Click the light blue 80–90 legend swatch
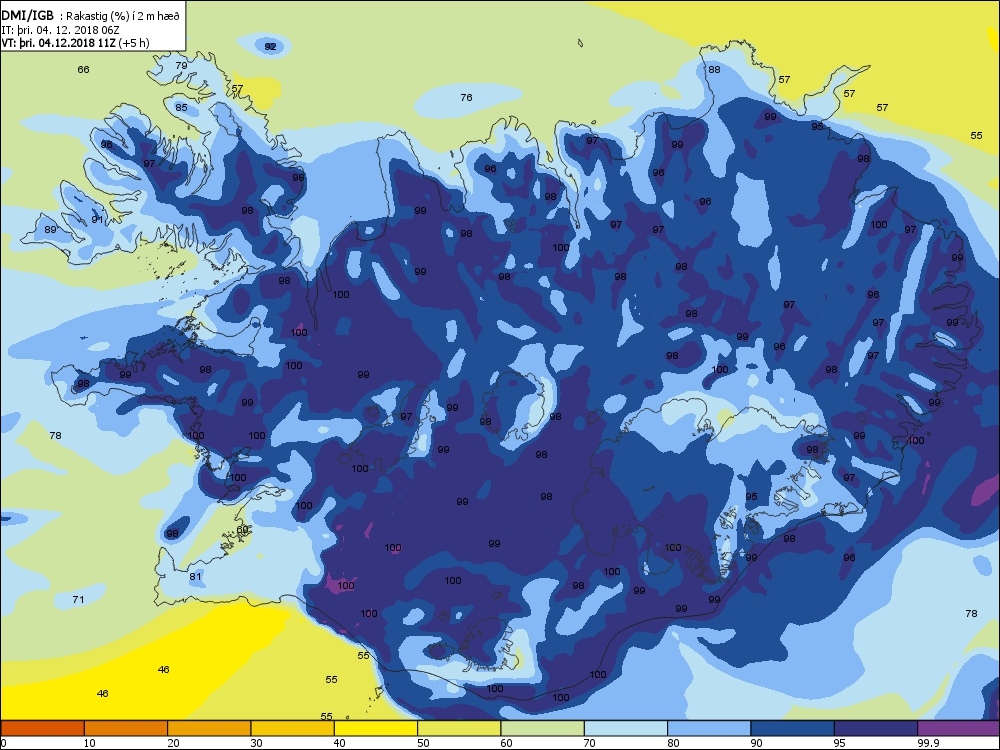Screen dimensions: 1000x750 [x=709, y=728]
